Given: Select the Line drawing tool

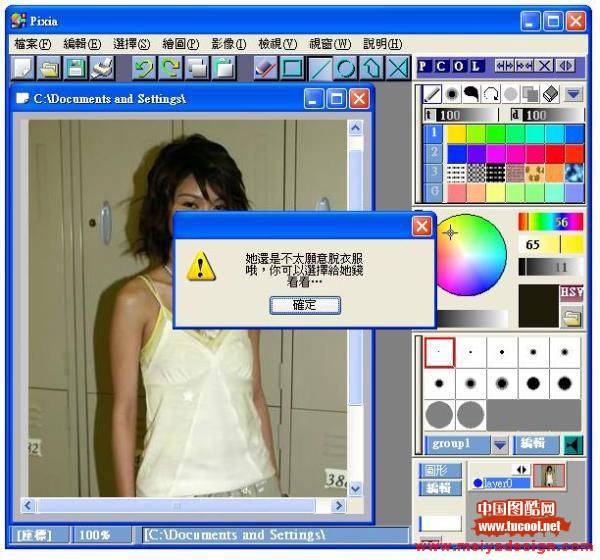Looking at the screenshot, I should tap(320, 68).
